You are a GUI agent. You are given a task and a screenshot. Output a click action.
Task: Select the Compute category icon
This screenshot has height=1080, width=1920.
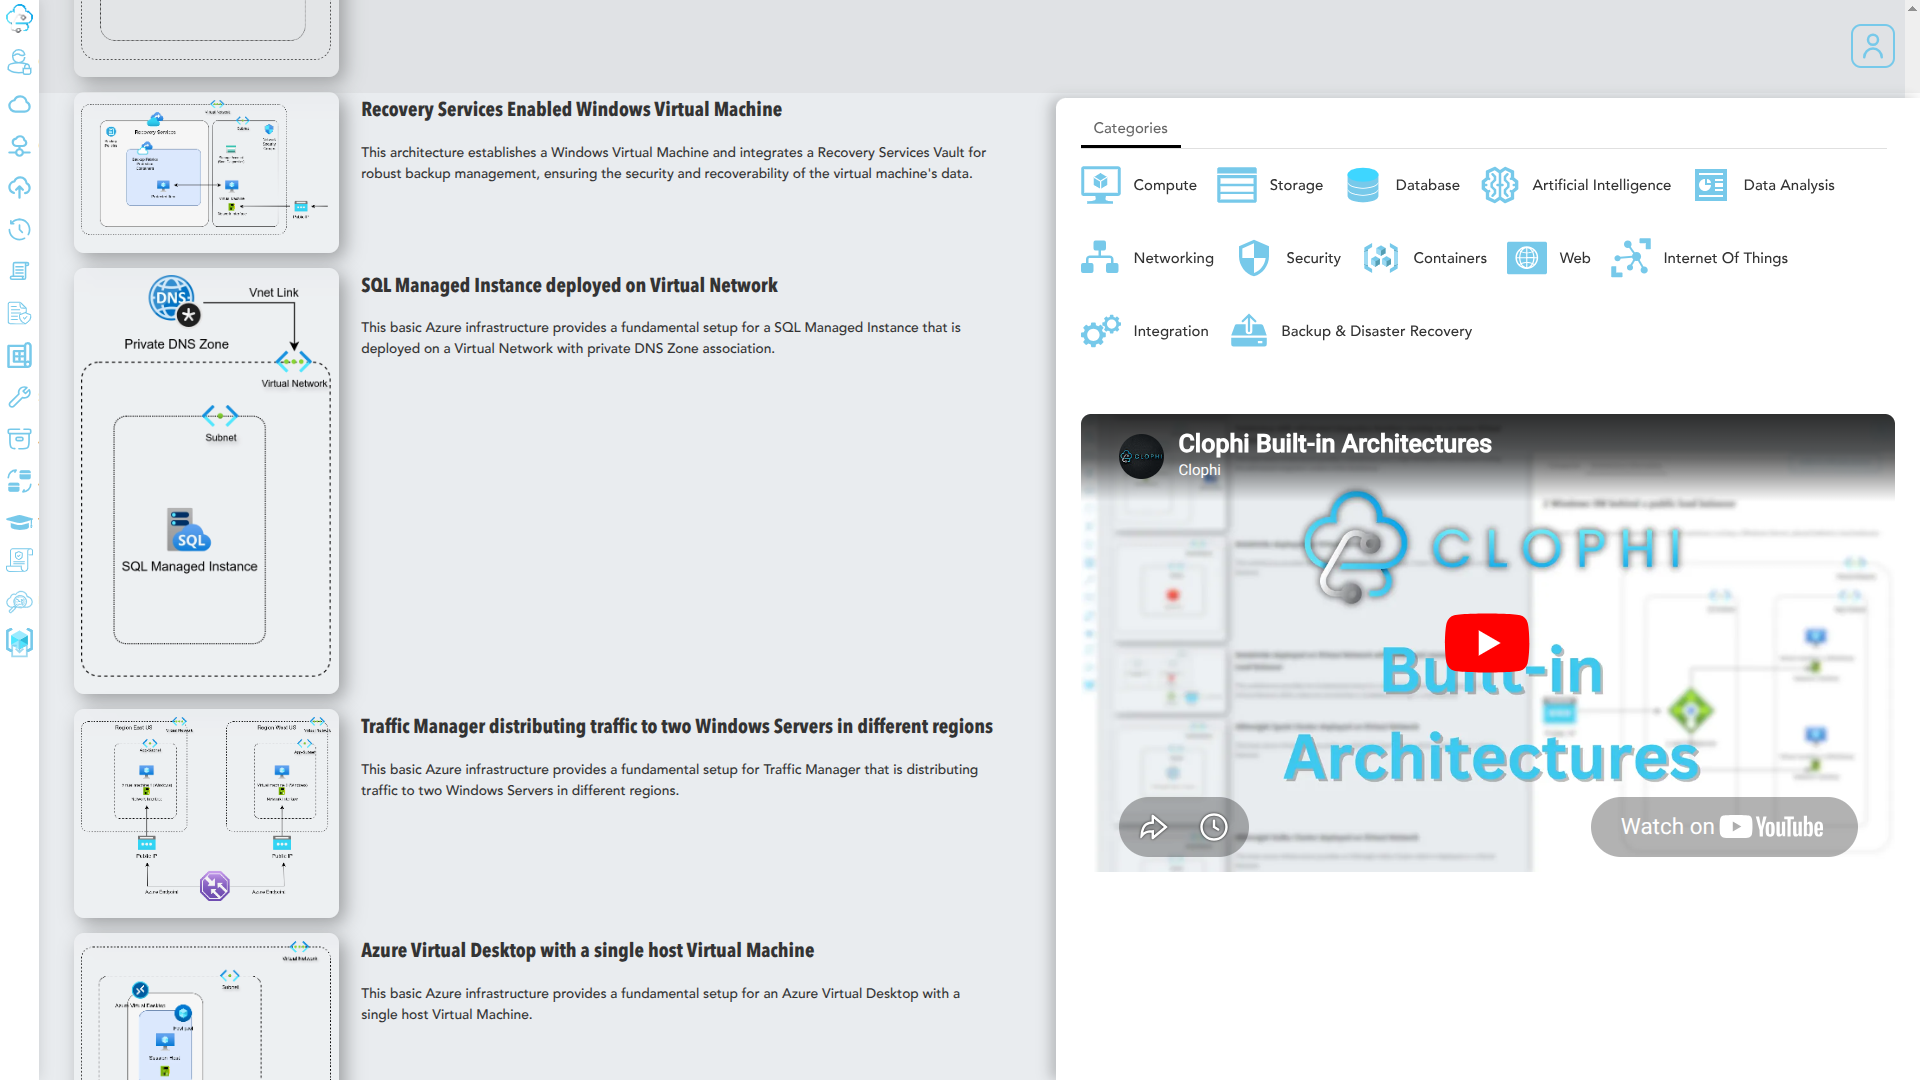(1100, 185)
